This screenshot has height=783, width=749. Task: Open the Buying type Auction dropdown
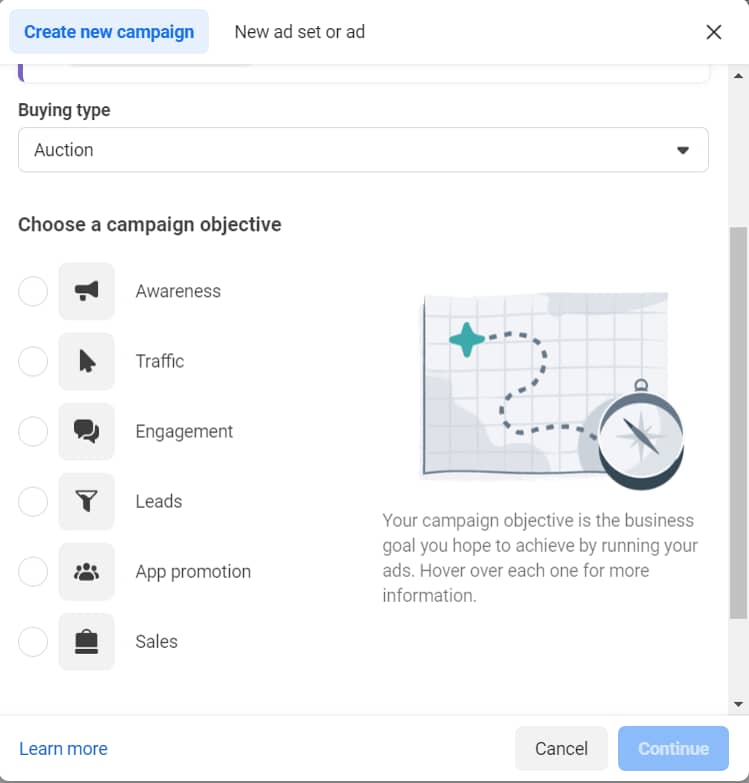coord(363,150)
